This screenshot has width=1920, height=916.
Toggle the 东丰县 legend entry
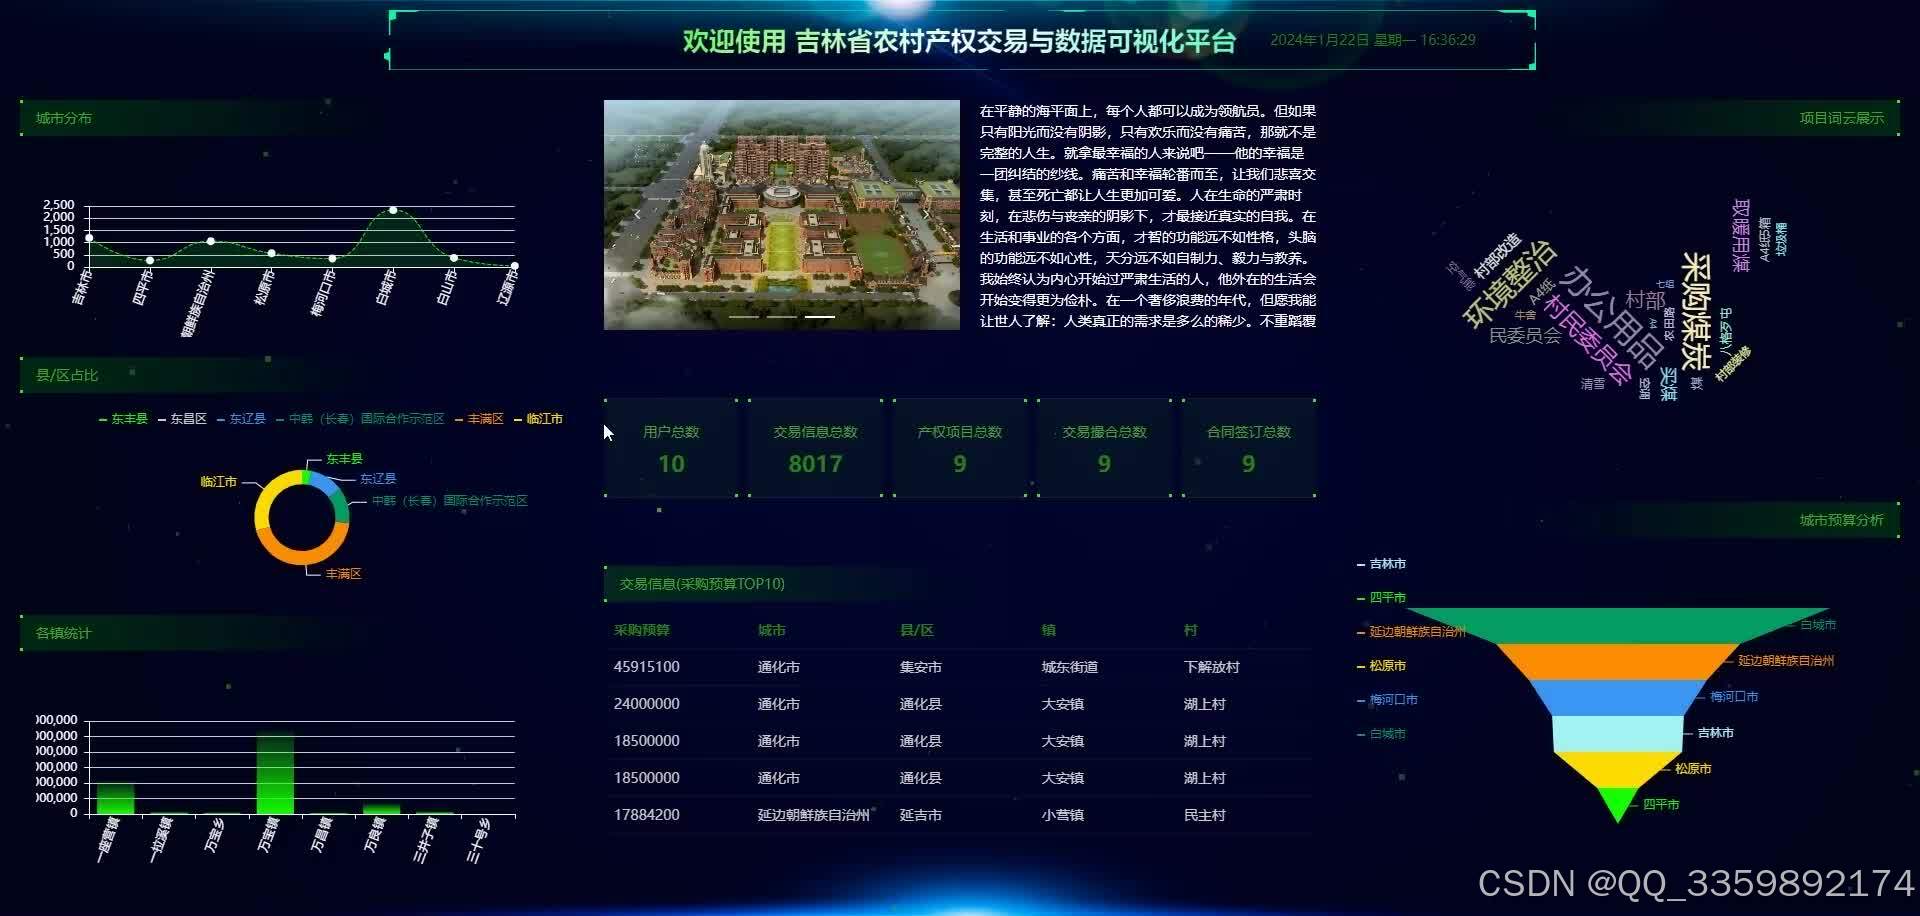pos(124,419)
